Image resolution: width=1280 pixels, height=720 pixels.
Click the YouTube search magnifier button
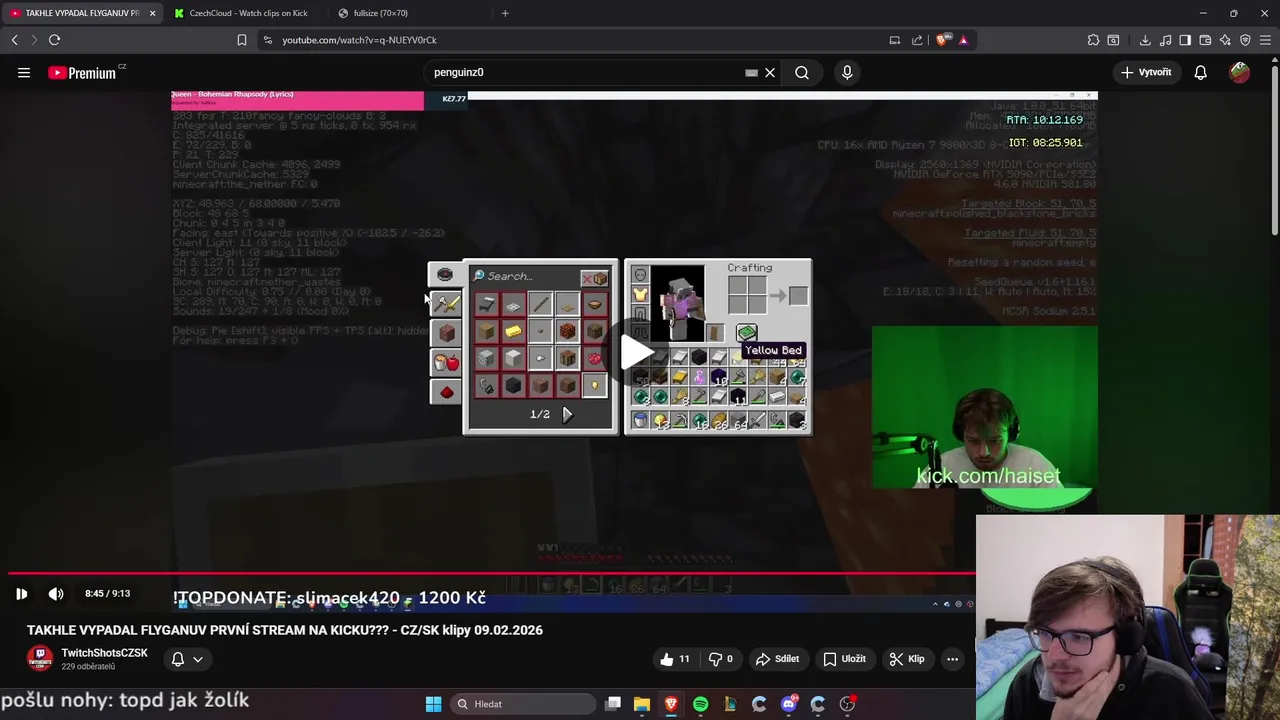click(802, 72)
